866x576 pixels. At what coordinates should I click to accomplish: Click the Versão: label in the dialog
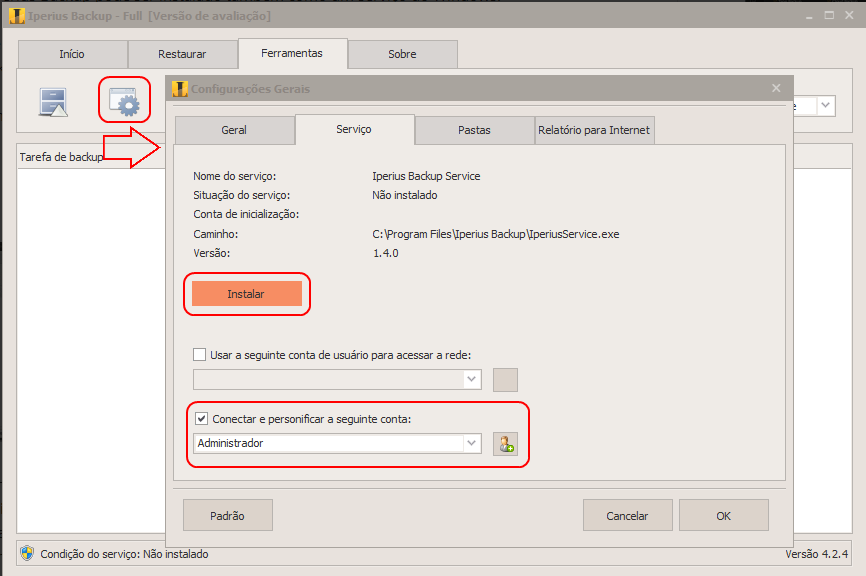coord(212,253)
